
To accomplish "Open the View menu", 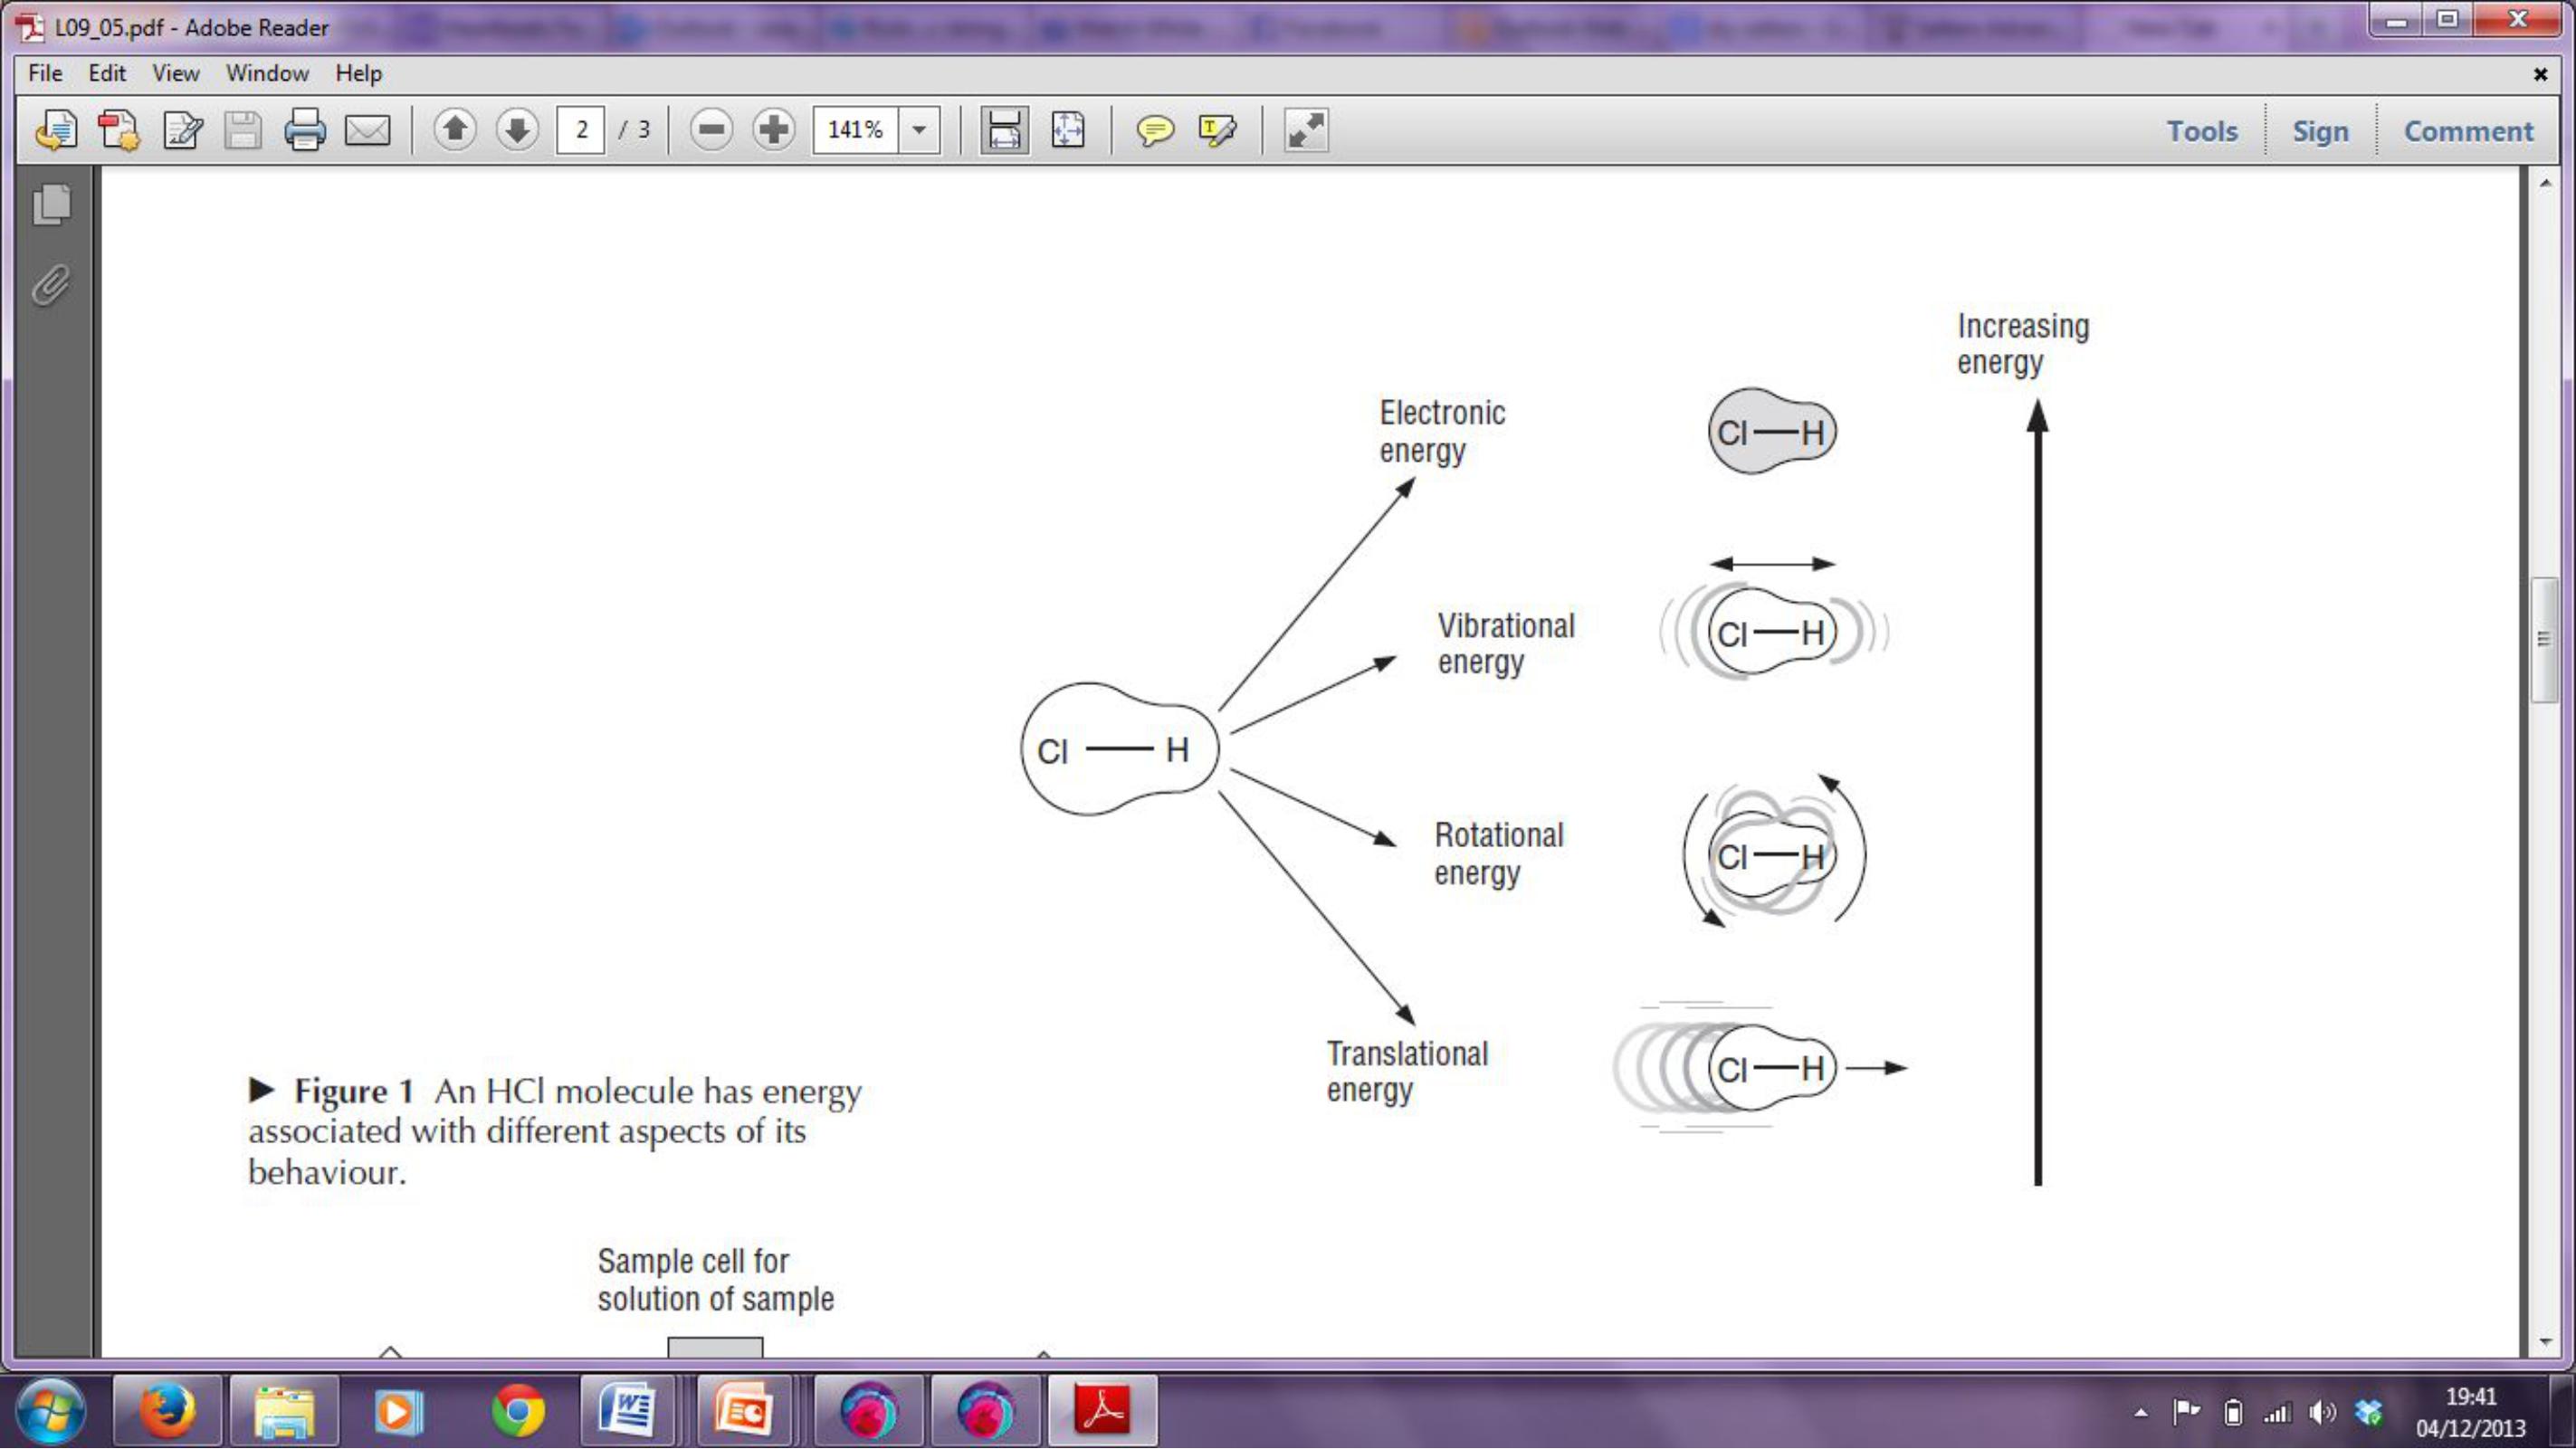I will point(175,73).
